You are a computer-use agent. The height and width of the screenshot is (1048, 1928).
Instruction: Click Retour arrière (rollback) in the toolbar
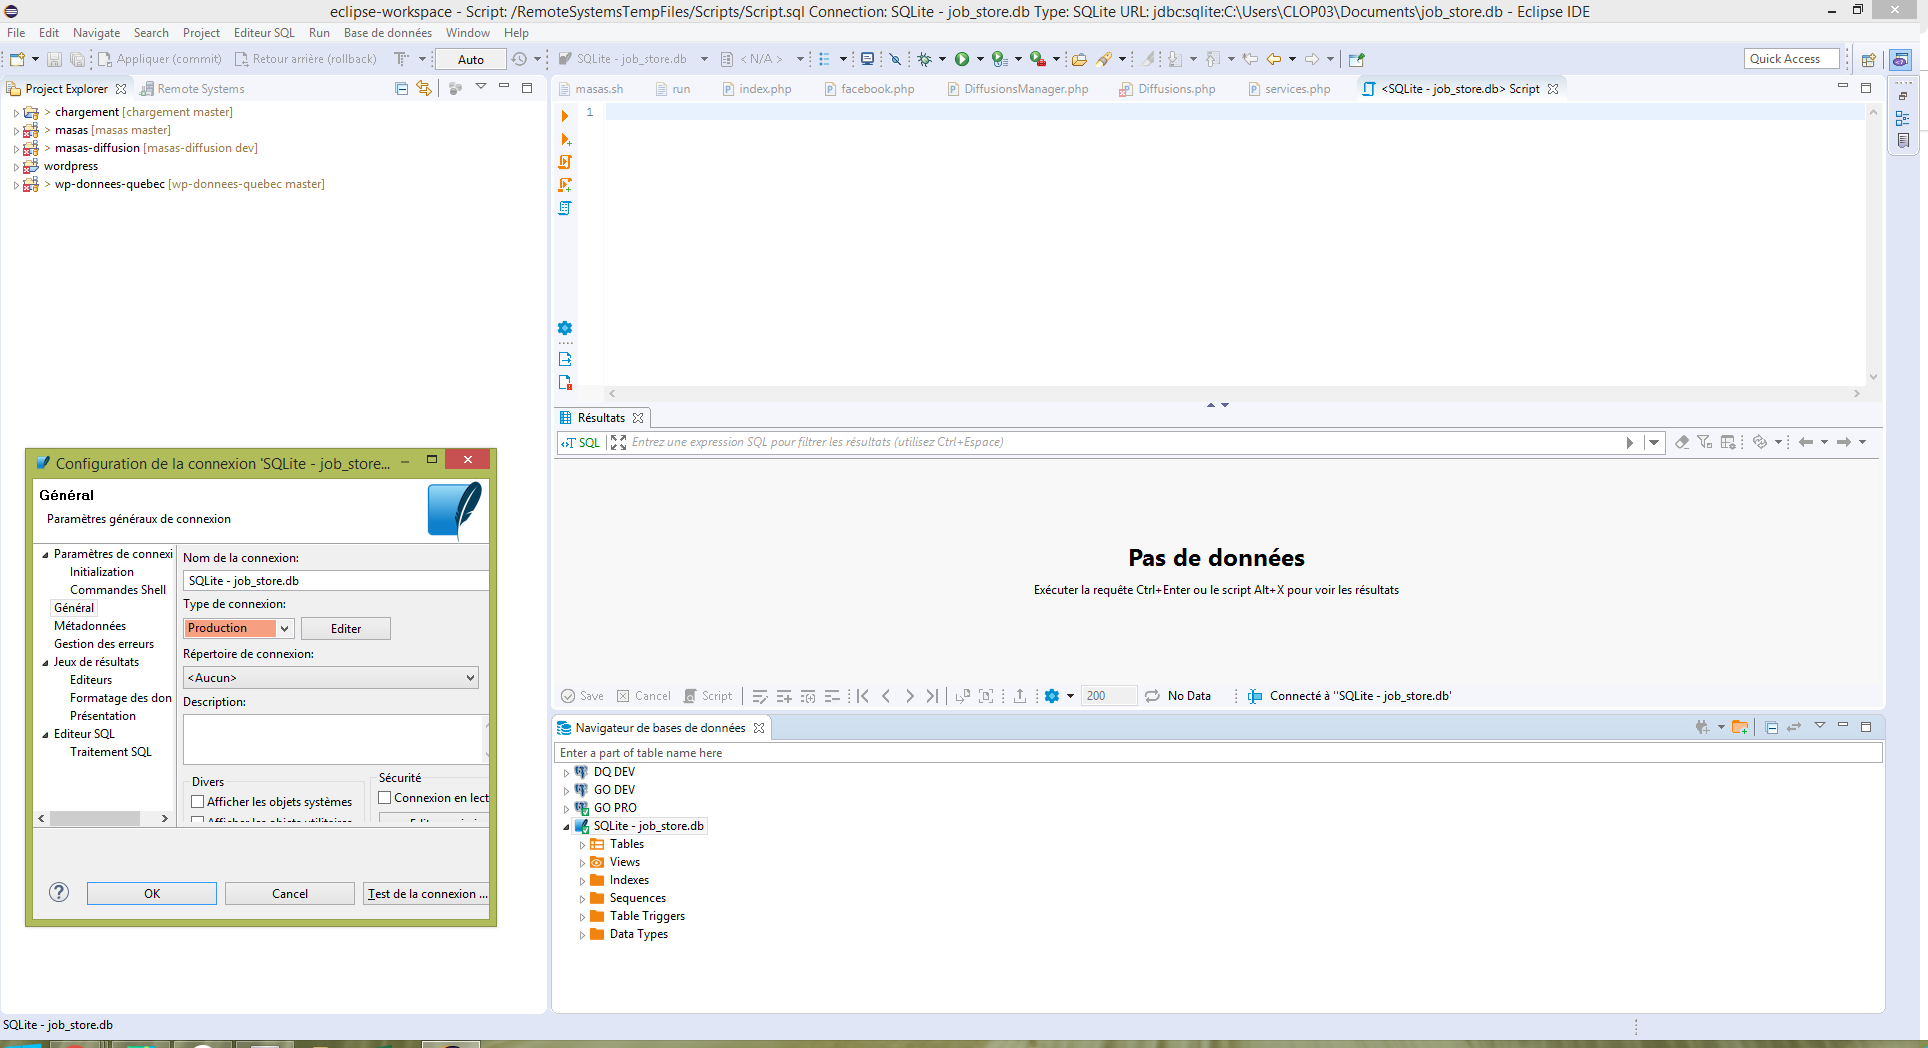[x=305, y=59]
